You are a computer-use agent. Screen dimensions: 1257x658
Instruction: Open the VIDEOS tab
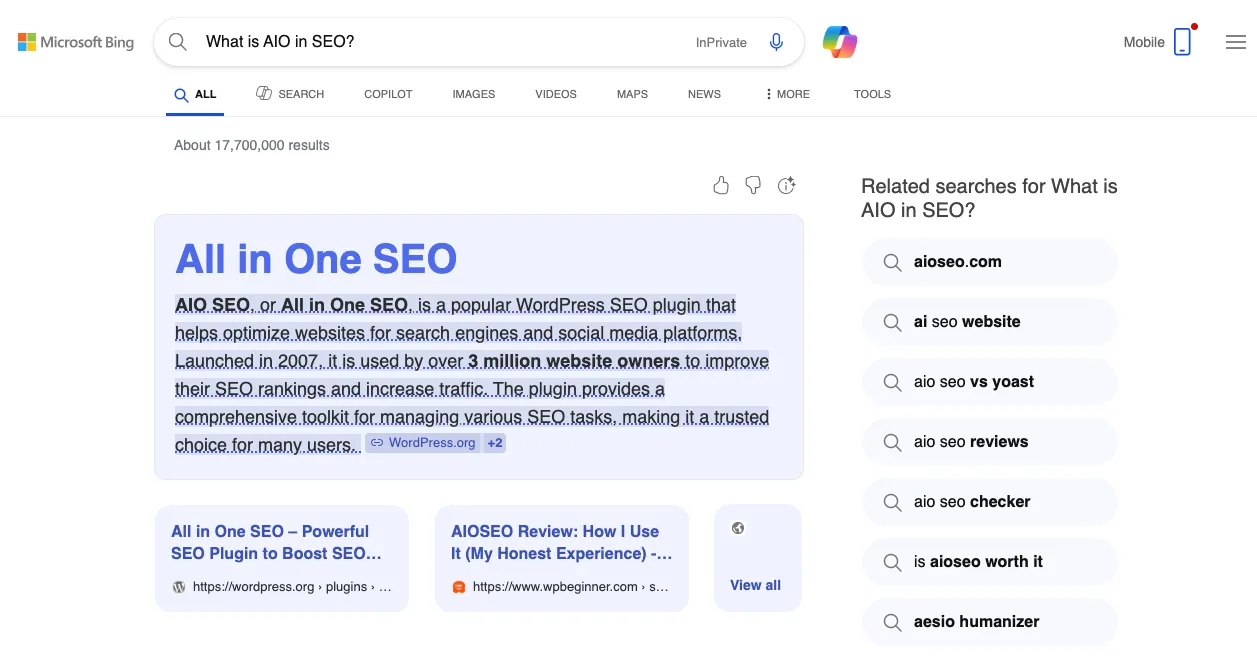(x=556, y=94)
